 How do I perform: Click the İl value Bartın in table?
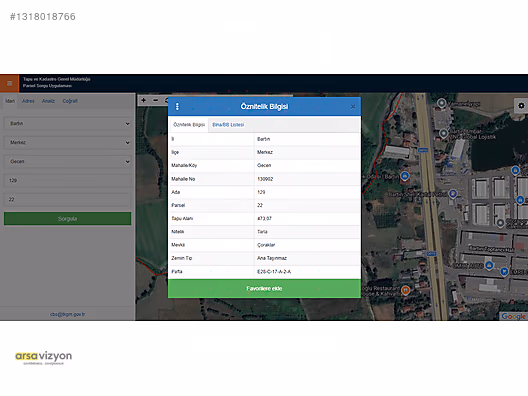pyautogui.click(x=263, y=139)
